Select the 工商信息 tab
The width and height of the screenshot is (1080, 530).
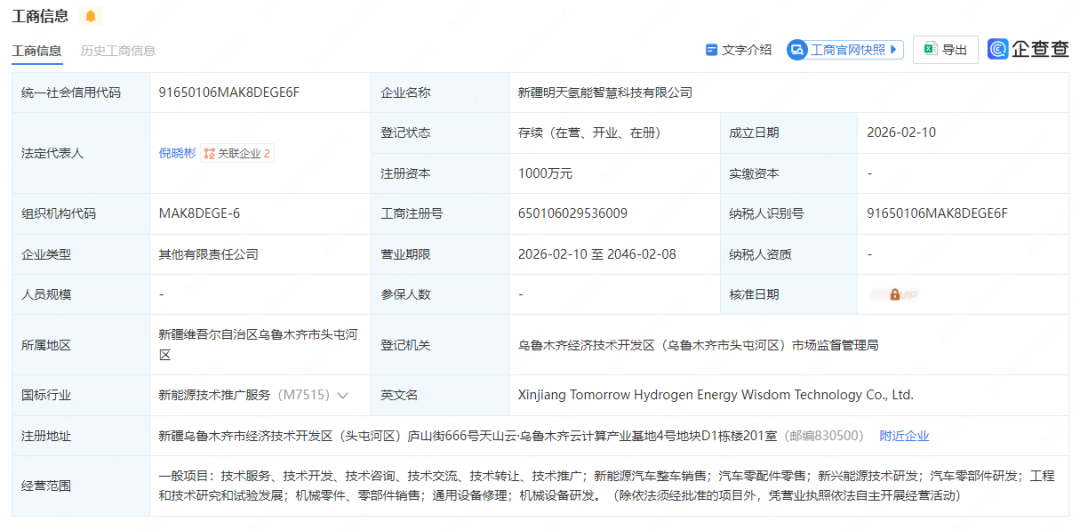37,51
